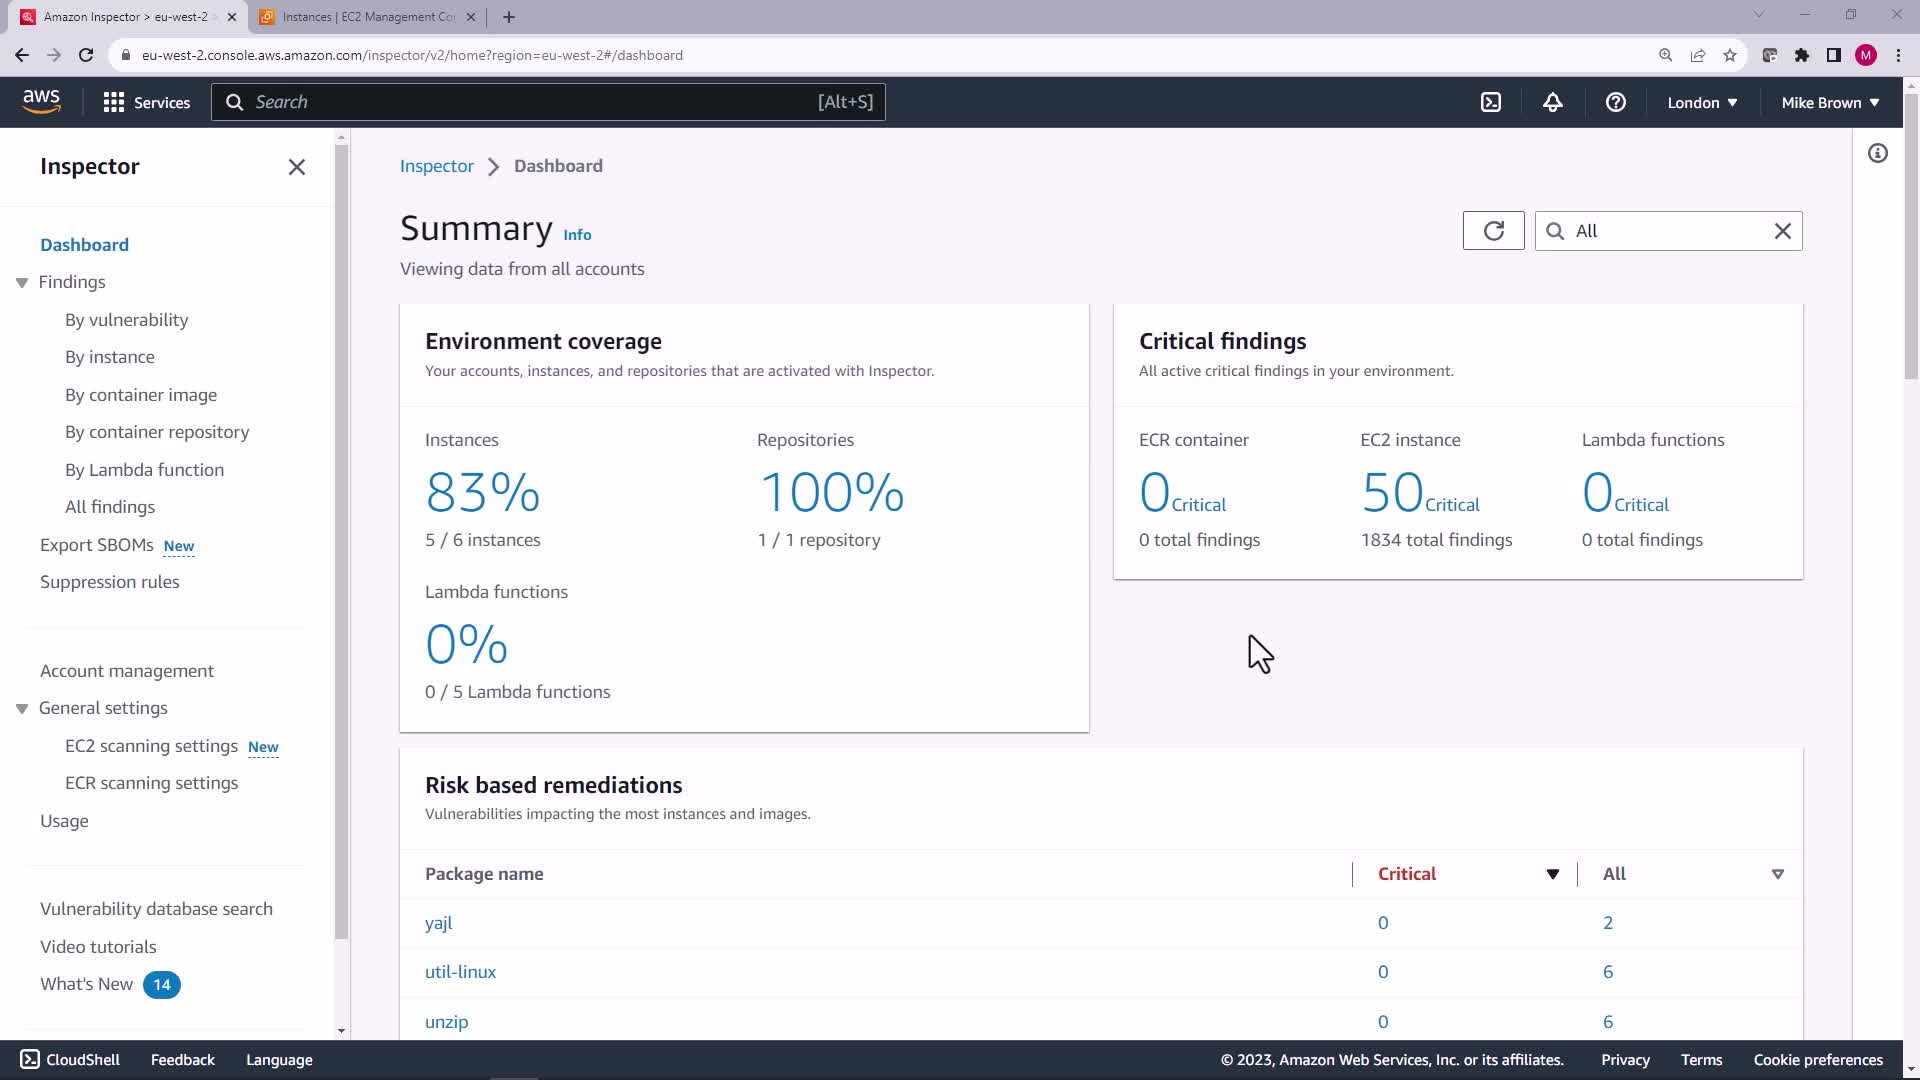Open the info panel icon at right edge
The image size is (1920, 1080).
click(1877, 153)
